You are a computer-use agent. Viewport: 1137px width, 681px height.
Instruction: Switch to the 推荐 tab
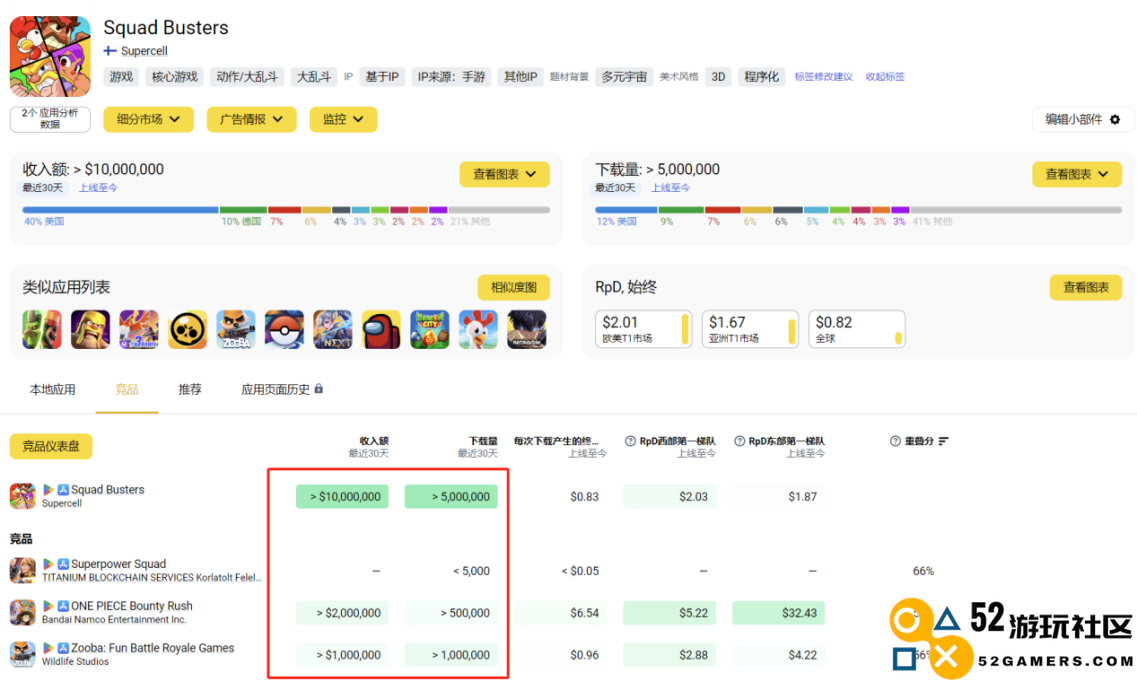pos(190,389)
